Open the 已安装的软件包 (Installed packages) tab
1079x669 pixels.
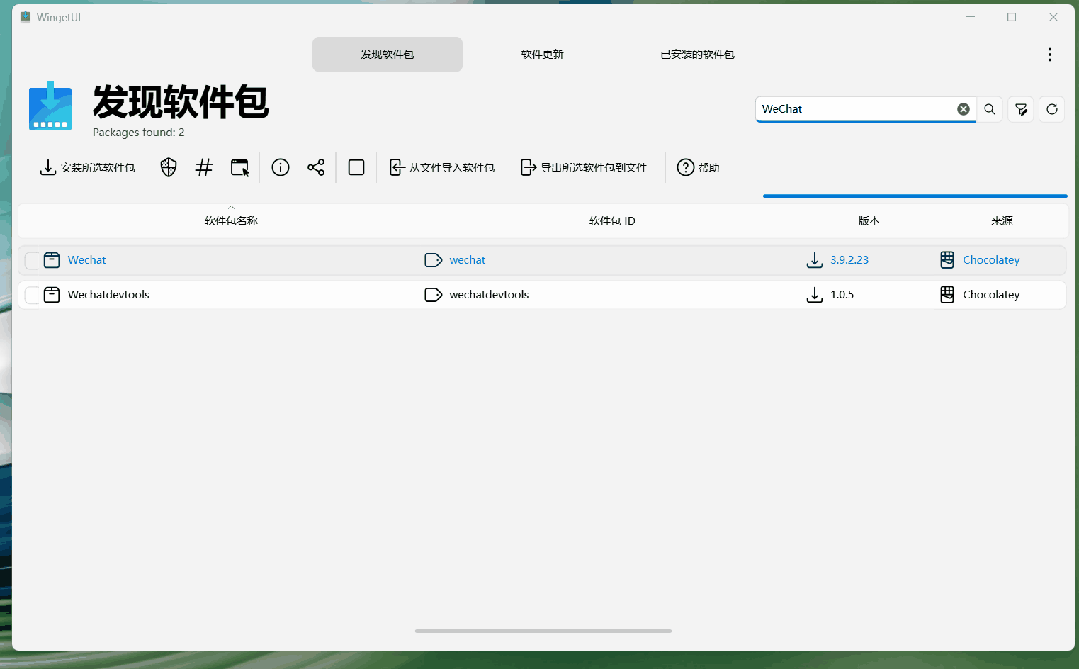click(697, 54)
